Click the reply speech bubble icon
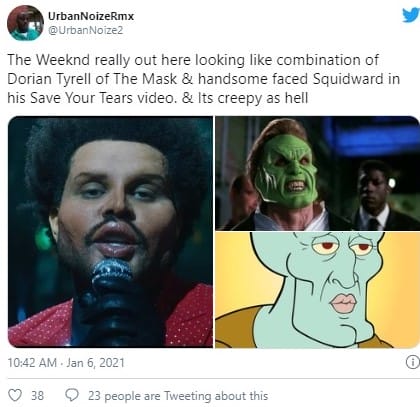Screen dimensions: 420x407 point(72,395)
